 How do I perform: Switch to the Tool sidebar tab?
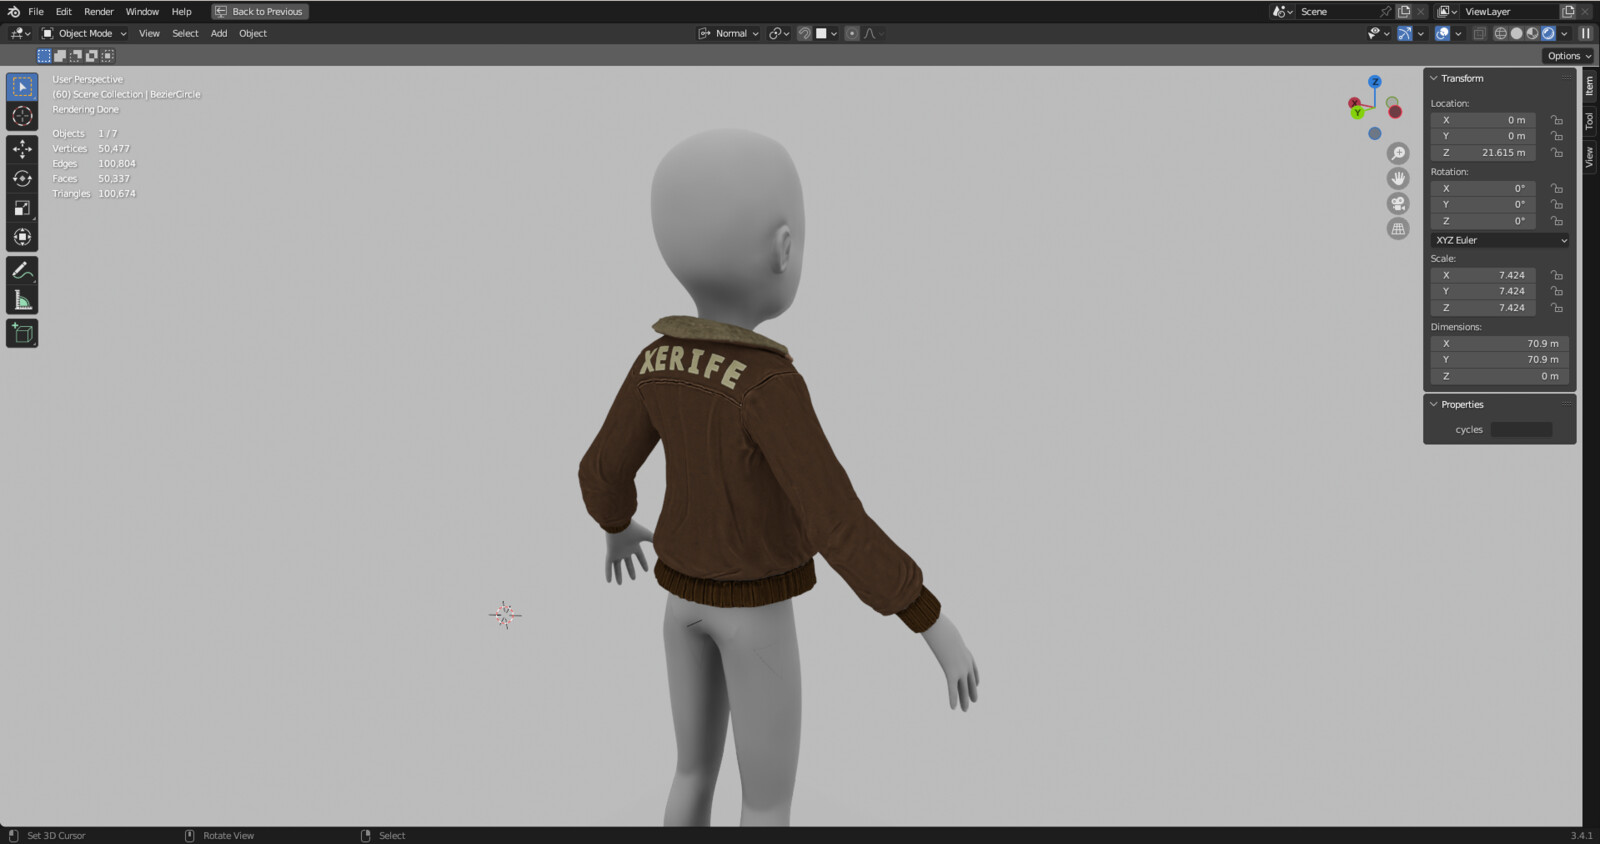click(x=1589, y=121)
